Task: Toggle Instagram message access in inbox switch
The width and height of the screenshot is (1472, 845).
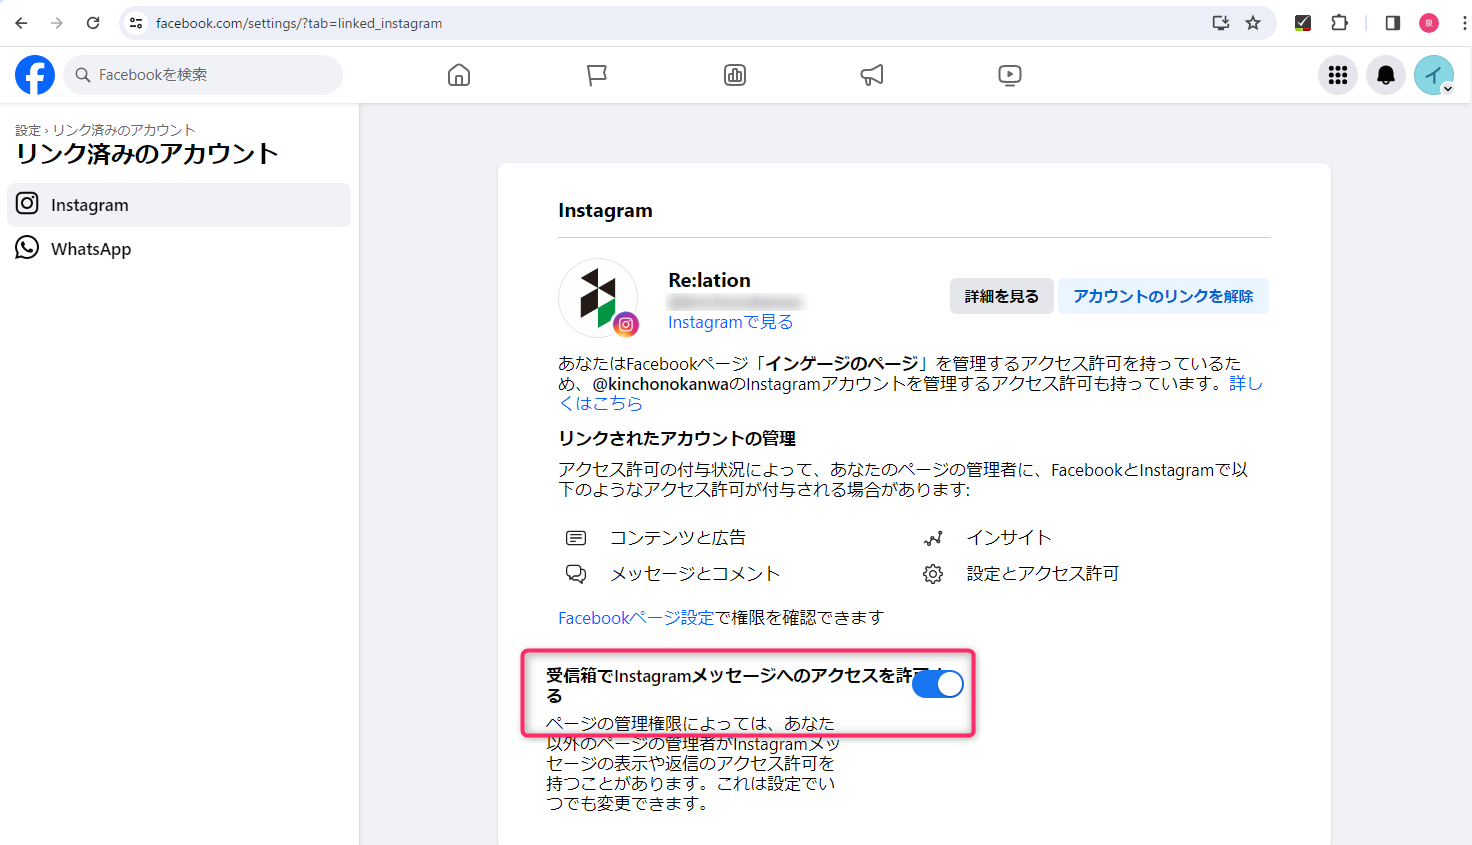Action: click(938, 684)
